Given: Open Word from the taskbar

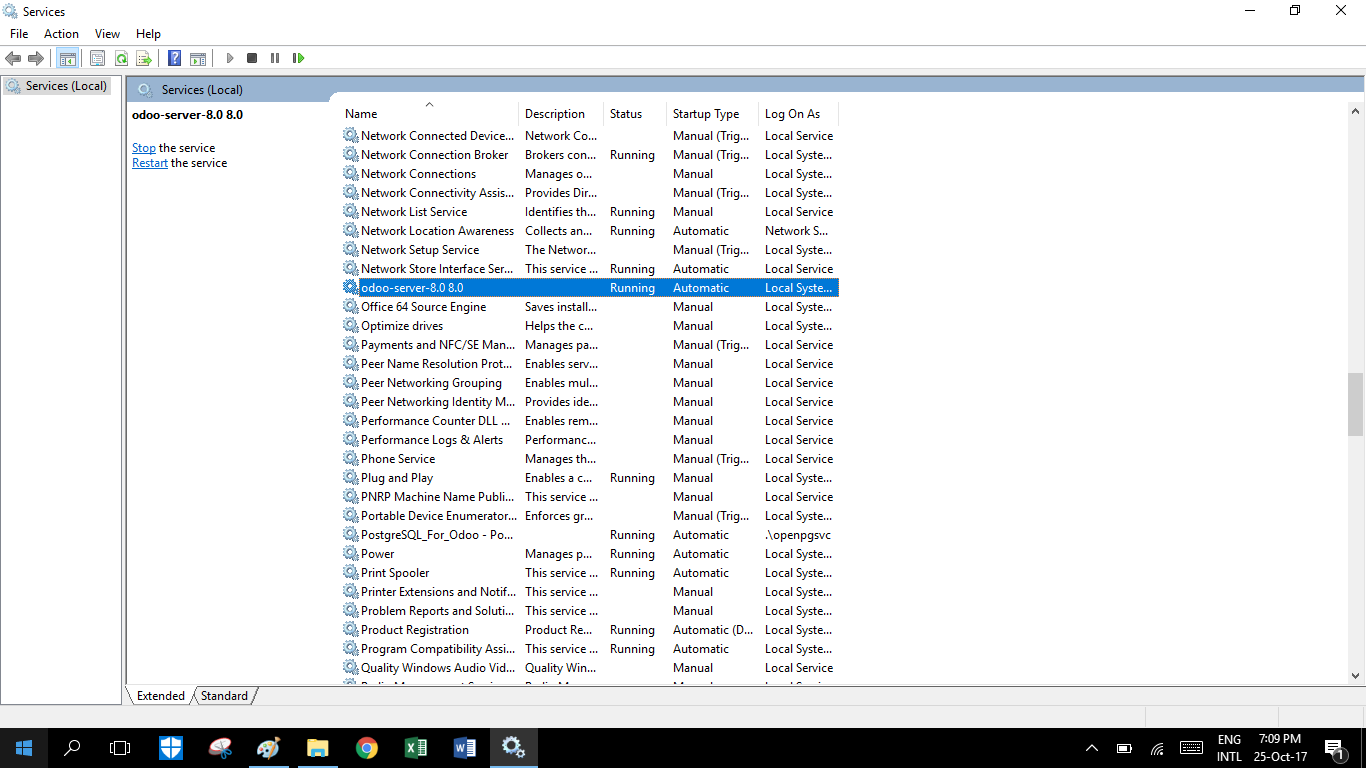Looking at the screenshot, I should coord(464,748).
